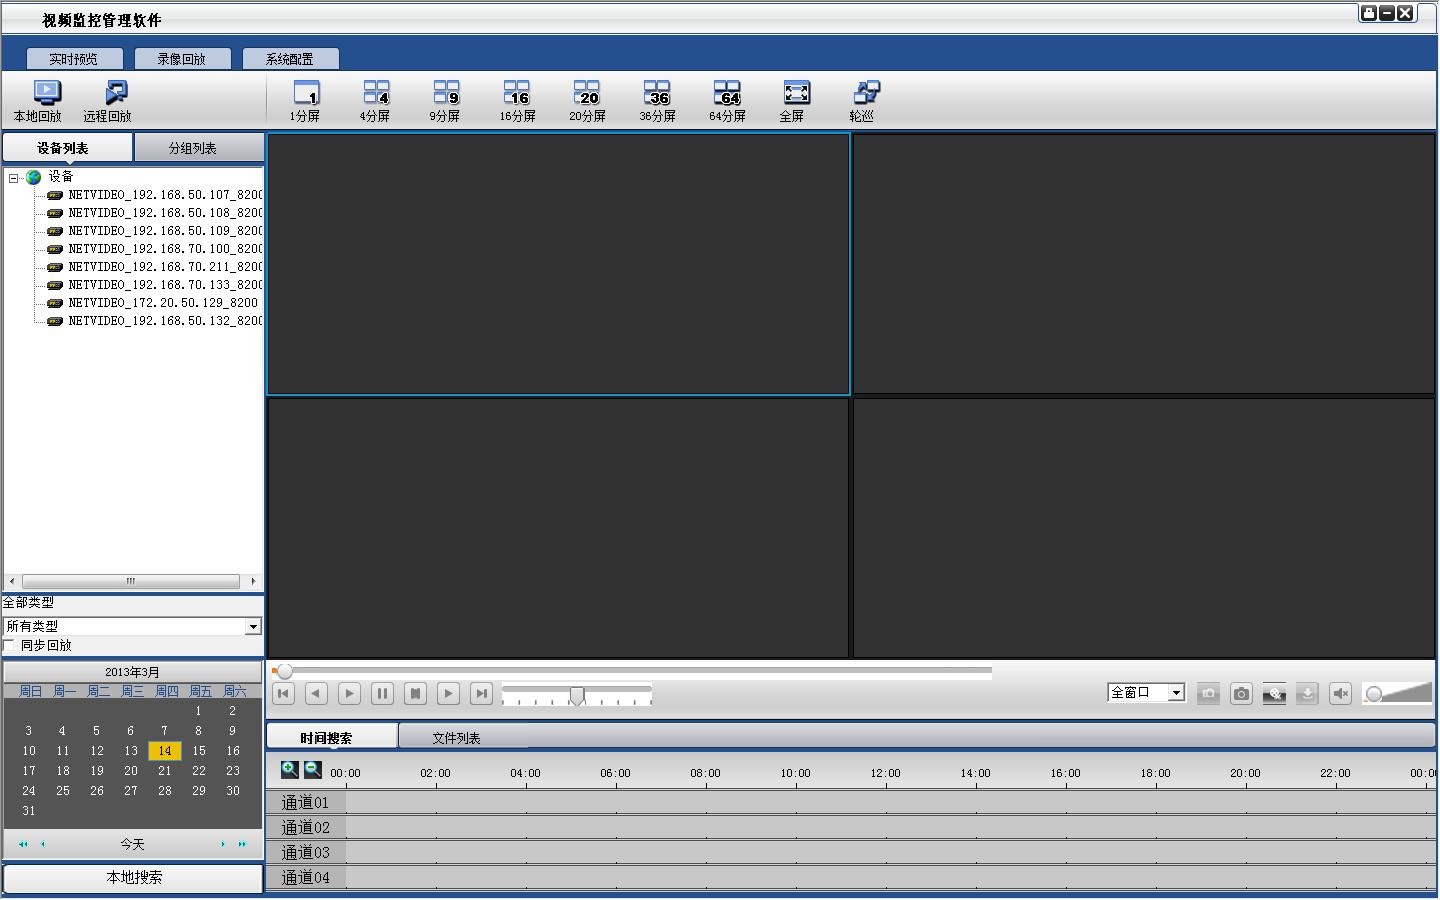Choose the 64-screen split view
Viewport: 1440px width, 900px height.
point(727,101)
